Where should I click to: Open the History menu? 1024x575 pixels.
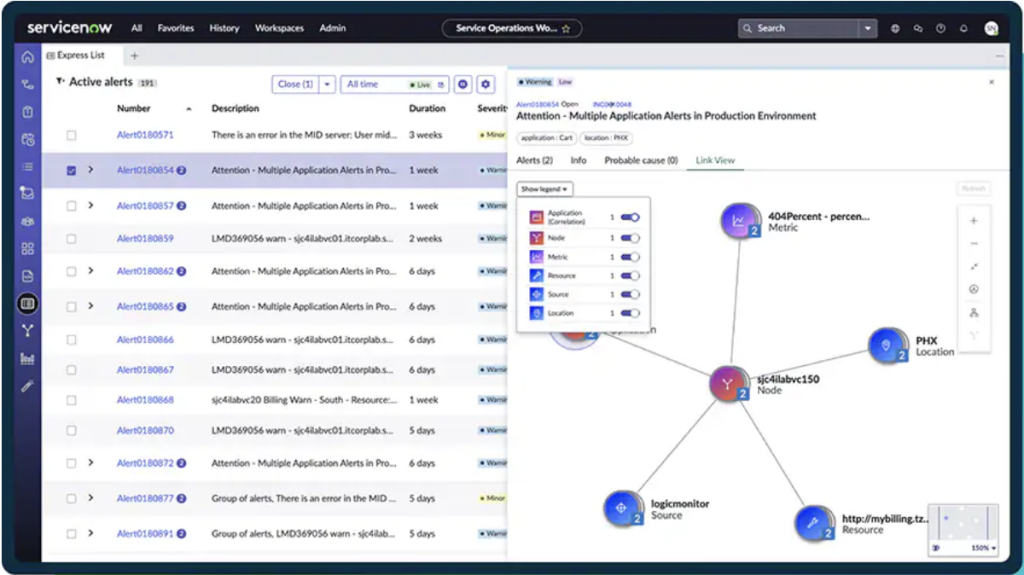pyautogui.click(x=224, y=28)
